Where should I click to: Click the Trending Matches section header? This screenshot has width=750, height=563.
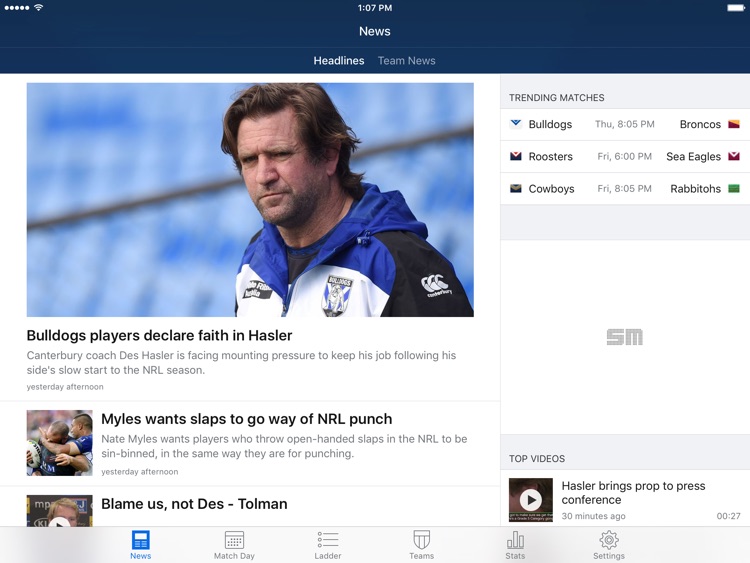click(x=557, y=98)
